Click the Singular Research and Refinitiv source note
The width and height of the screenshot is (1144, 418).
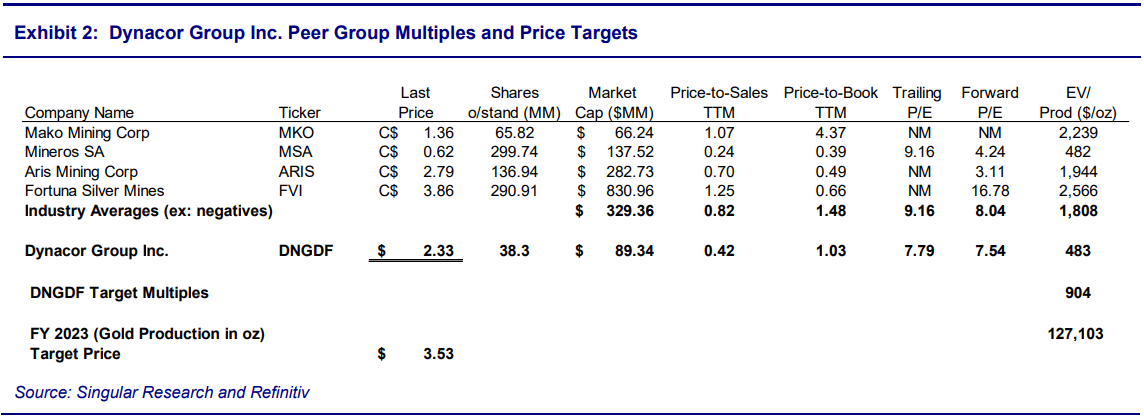pyautogui.click(x=162, y=392)
